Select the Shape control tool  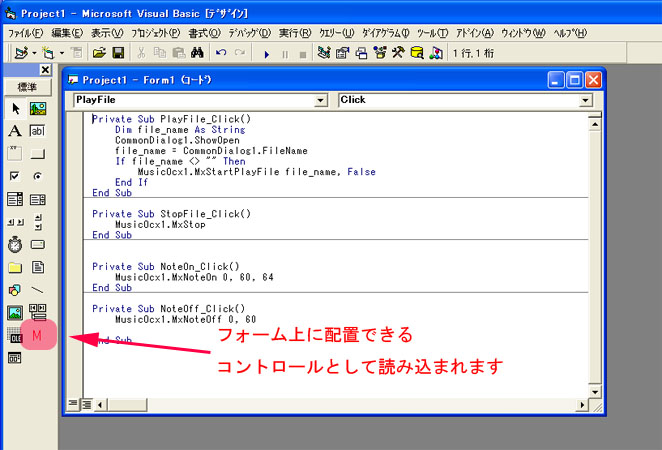(15, 290)
